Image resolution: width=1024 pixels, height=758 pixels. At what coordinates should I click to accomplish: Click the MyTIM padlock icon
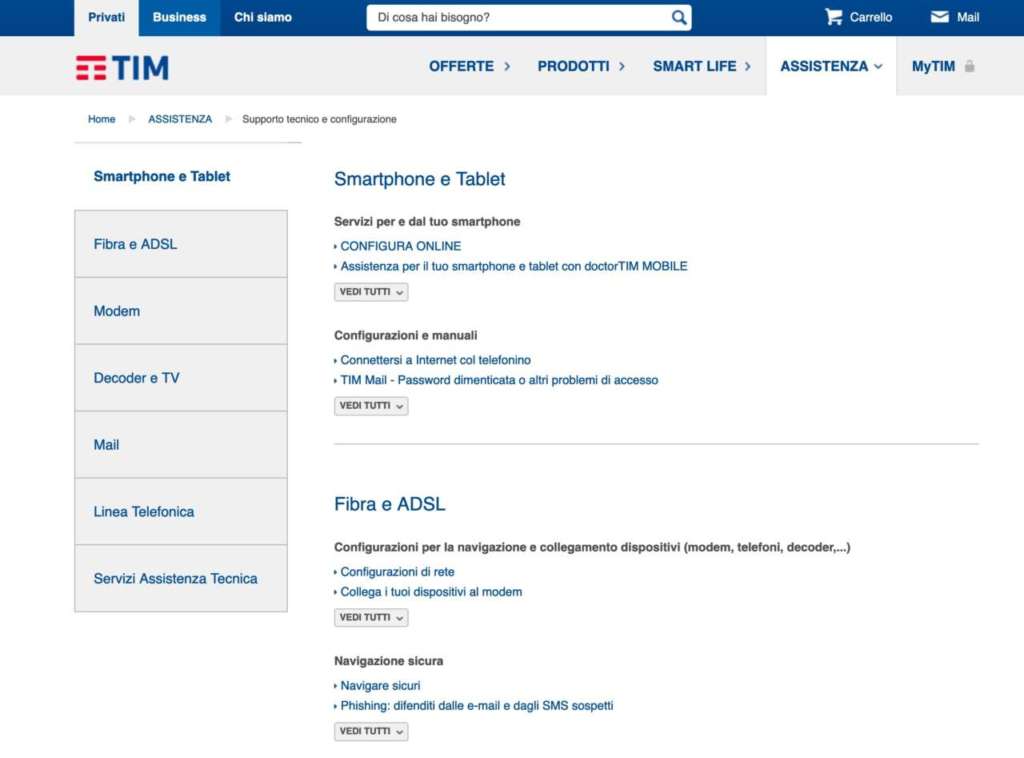click(969, 67)
